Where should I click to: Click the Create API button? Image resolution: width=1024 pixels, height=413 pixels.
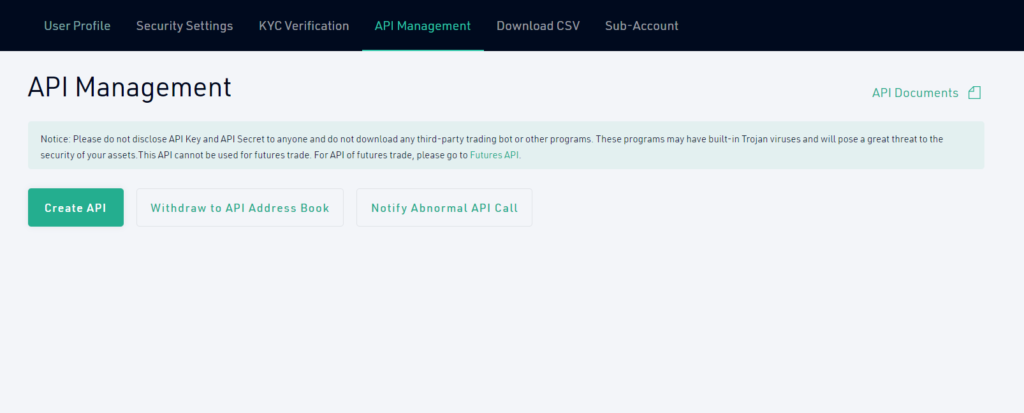point(76,208)
